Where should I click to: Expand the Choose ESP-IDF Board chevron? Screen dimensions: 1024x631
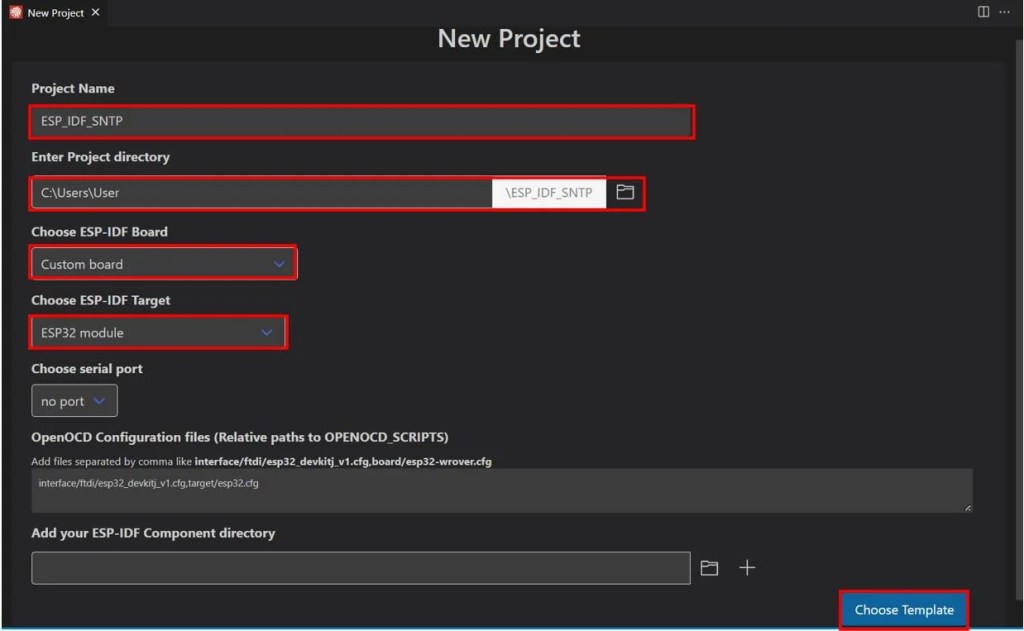click(281, 263)
